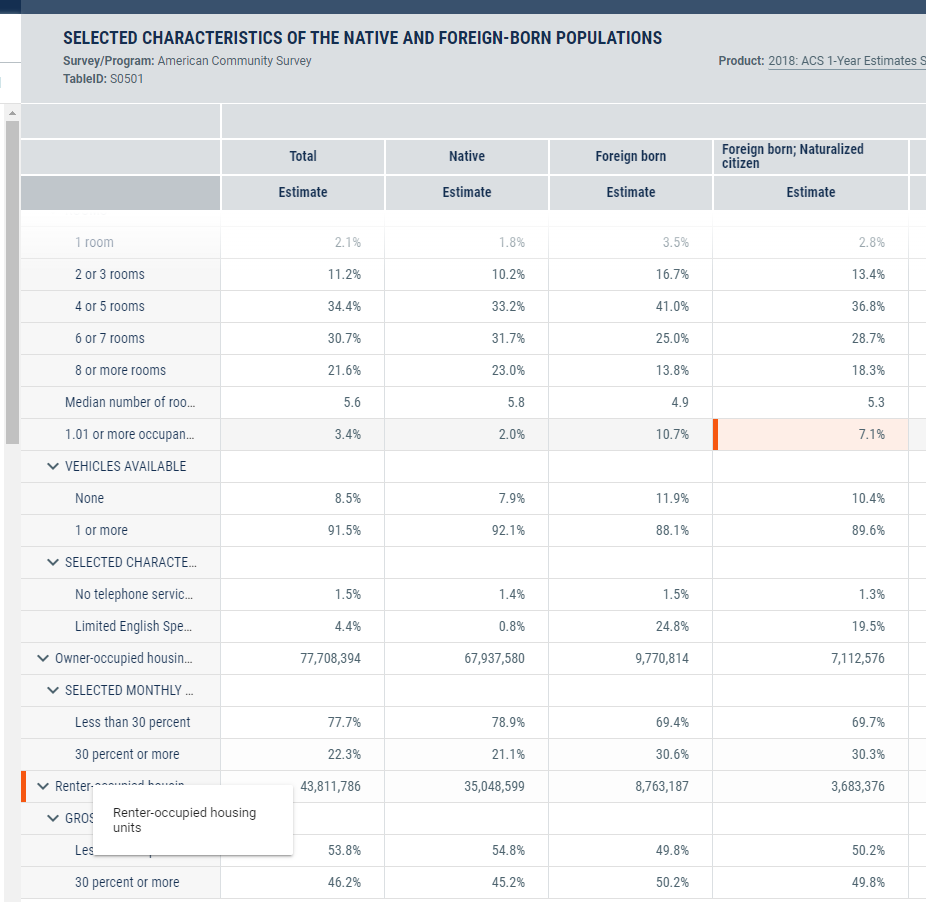
Task: Collapse the VEHICLES AVAILABLE section chevron
Action: click(53, 466)
